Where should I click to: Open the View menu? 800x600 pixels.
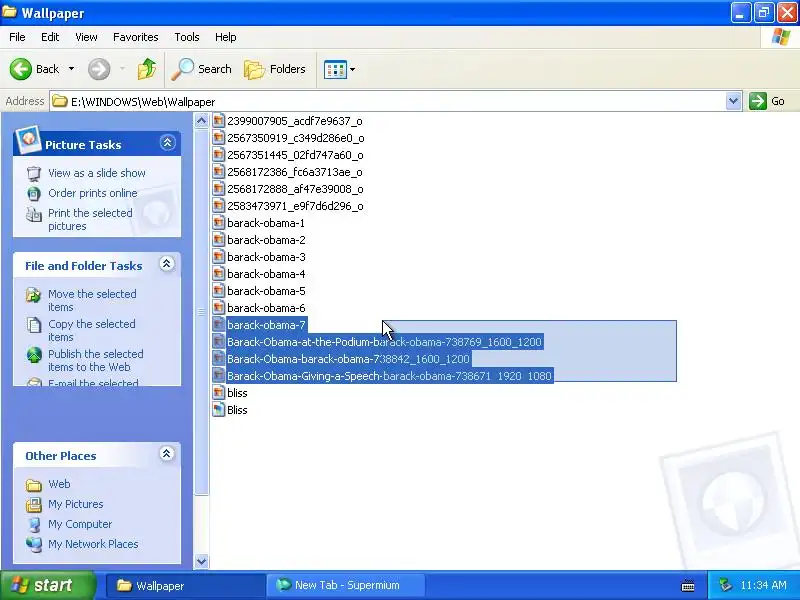[x=86, y=37]
